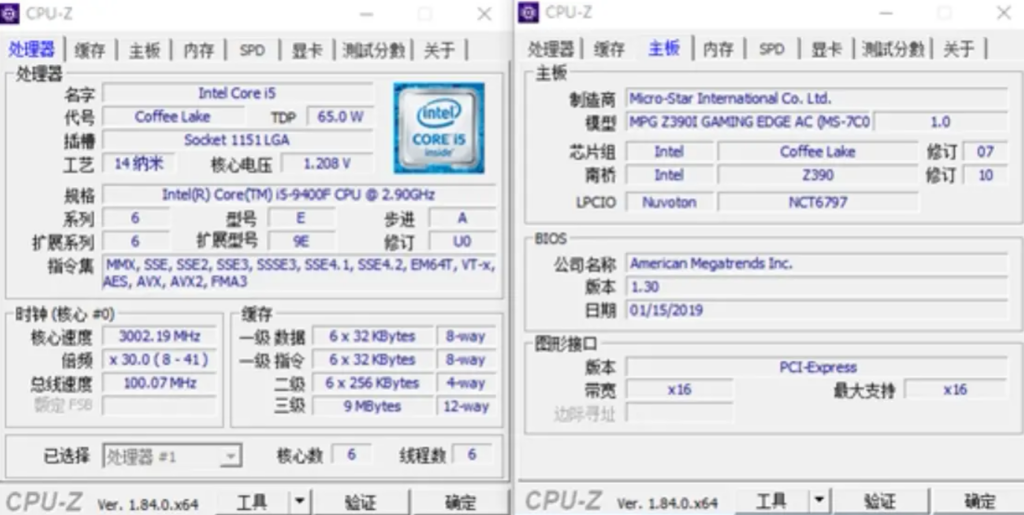Image resolution: width=1024 pixels, height=515 pixels.
Task: Click the 'Intel Core i5' name field
Action: (238, 93)
